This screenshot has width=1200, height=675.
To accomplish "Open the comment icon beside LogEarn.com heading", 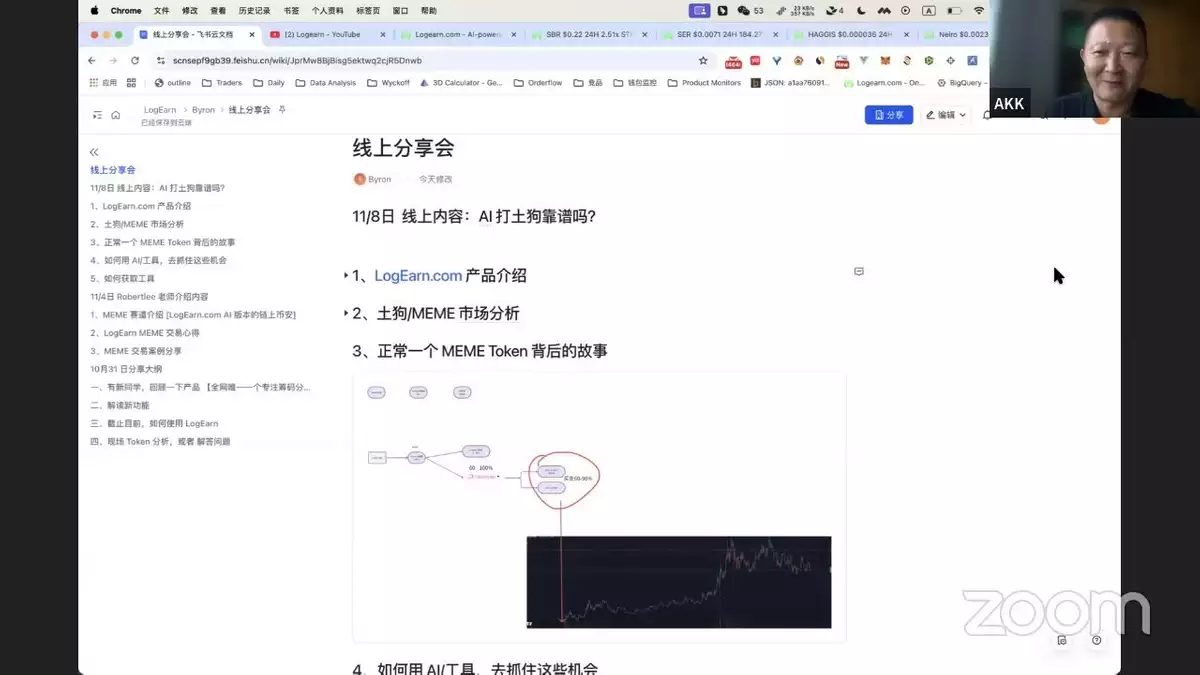I will 858,271.
